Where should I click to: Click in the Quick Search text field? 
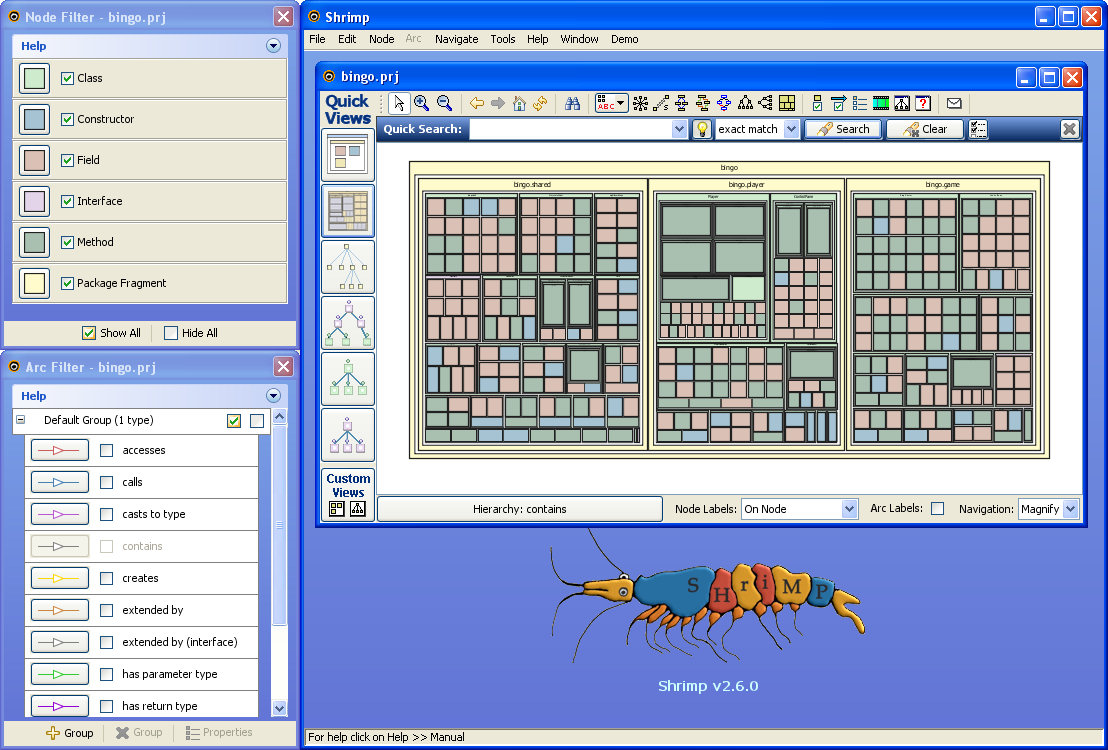(x=570, y=129)
